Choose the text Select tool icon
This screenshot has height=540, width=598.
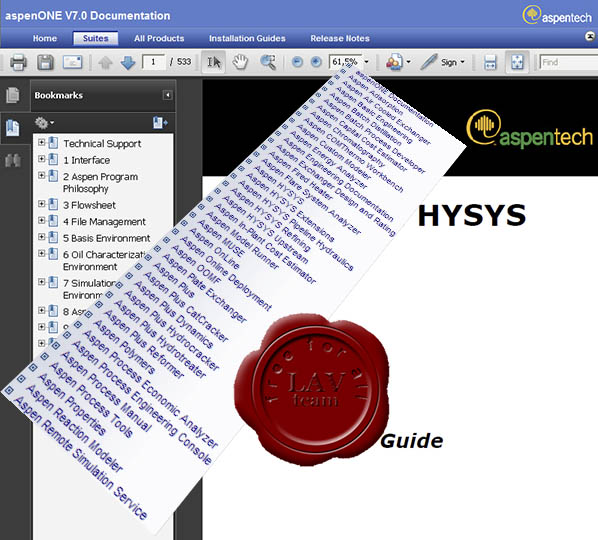pos(214,62)
